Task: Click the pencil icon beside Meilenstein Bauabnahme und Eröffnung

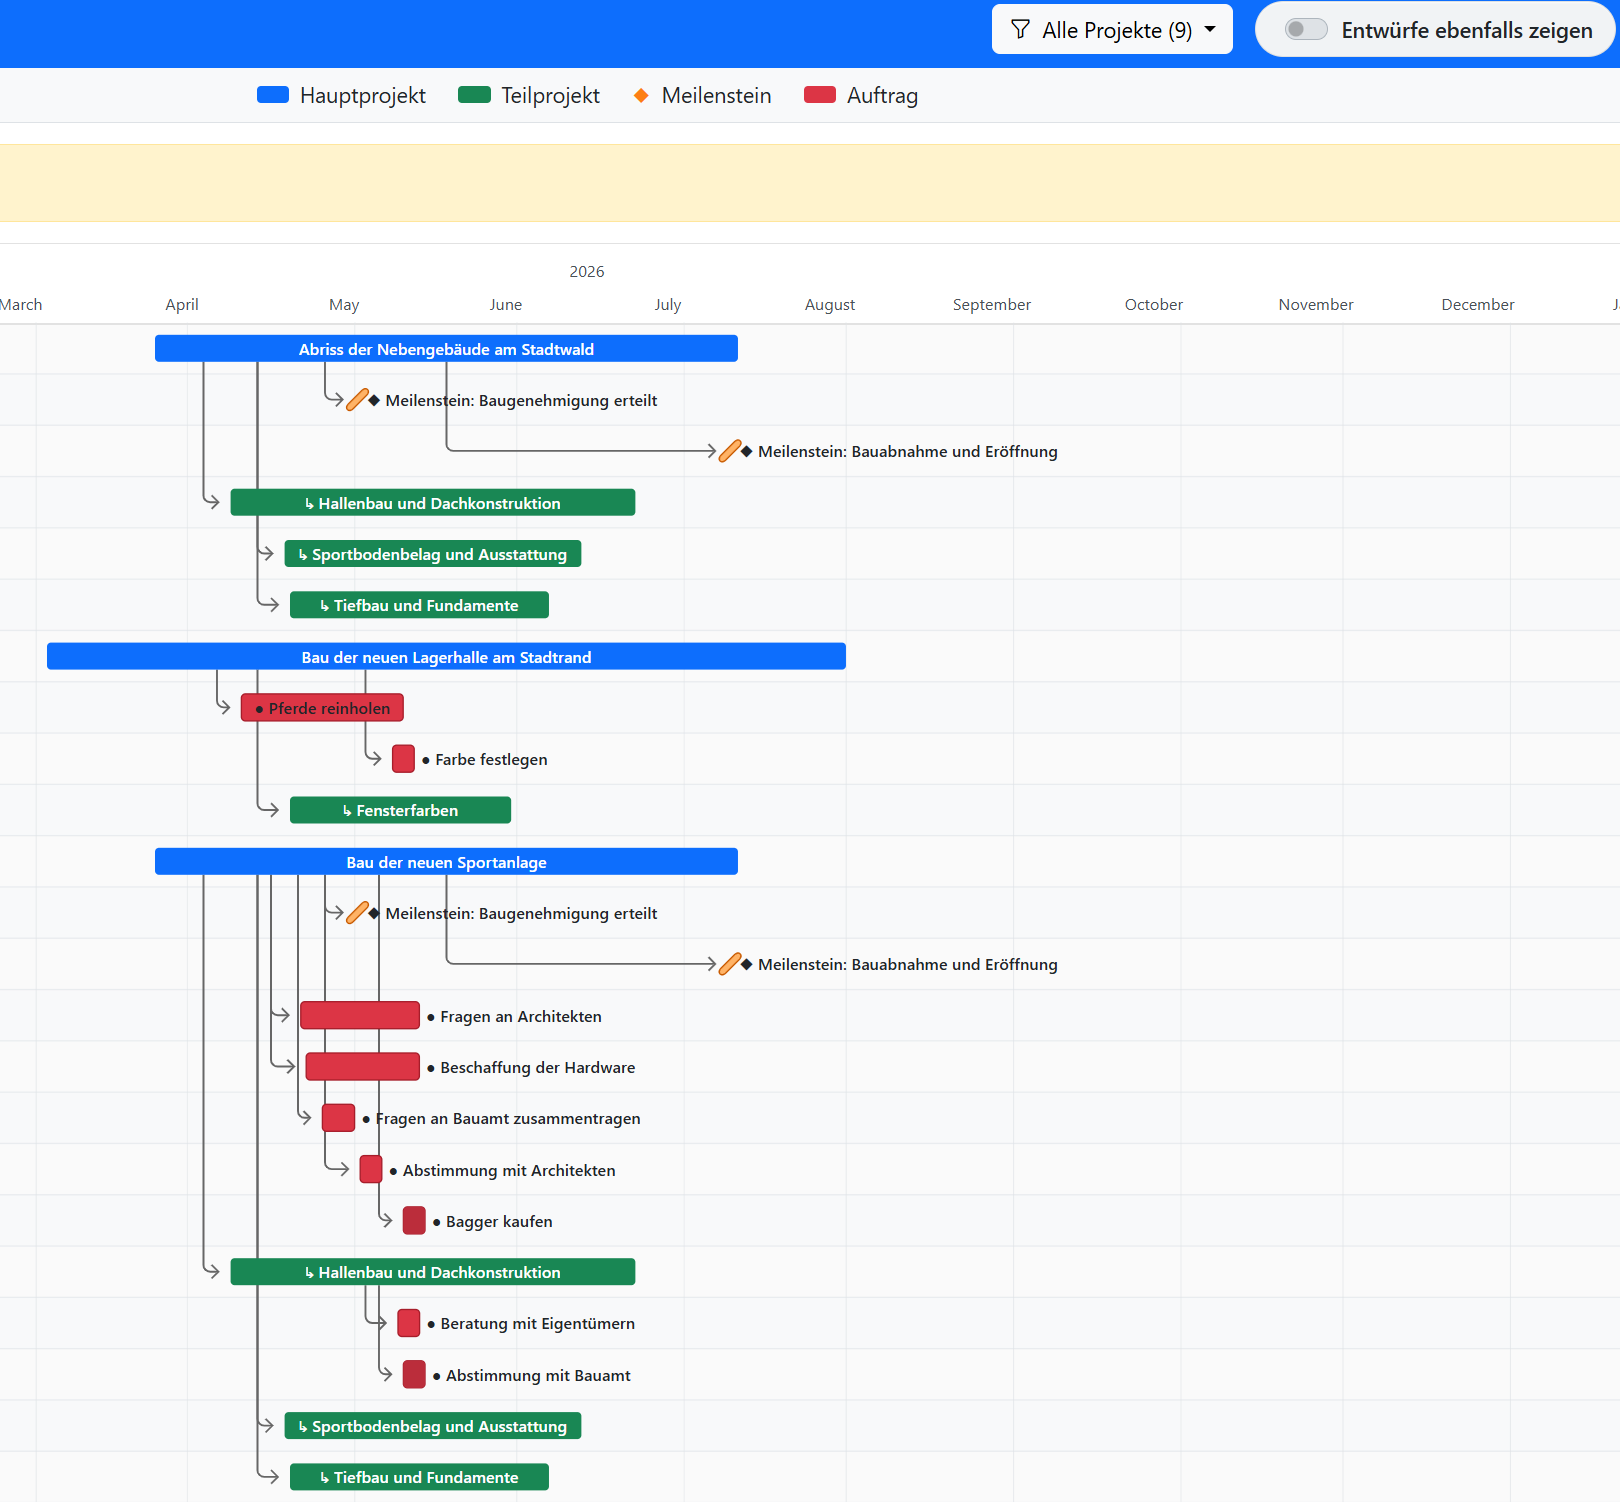Action: pyautogui.click(x=729, y=451)
